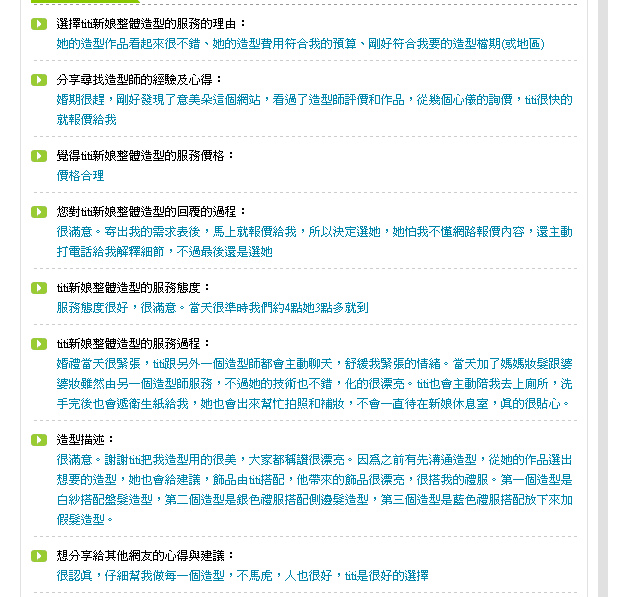
Task: Click the page's vertical scrollbar track
Action: [x=603, y=298]
